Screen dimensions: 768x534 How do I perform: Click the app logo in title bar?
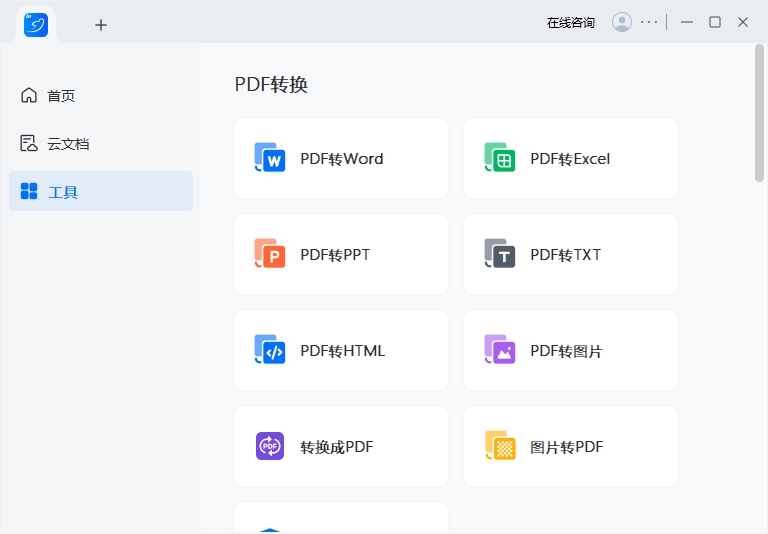click(37, 24)
